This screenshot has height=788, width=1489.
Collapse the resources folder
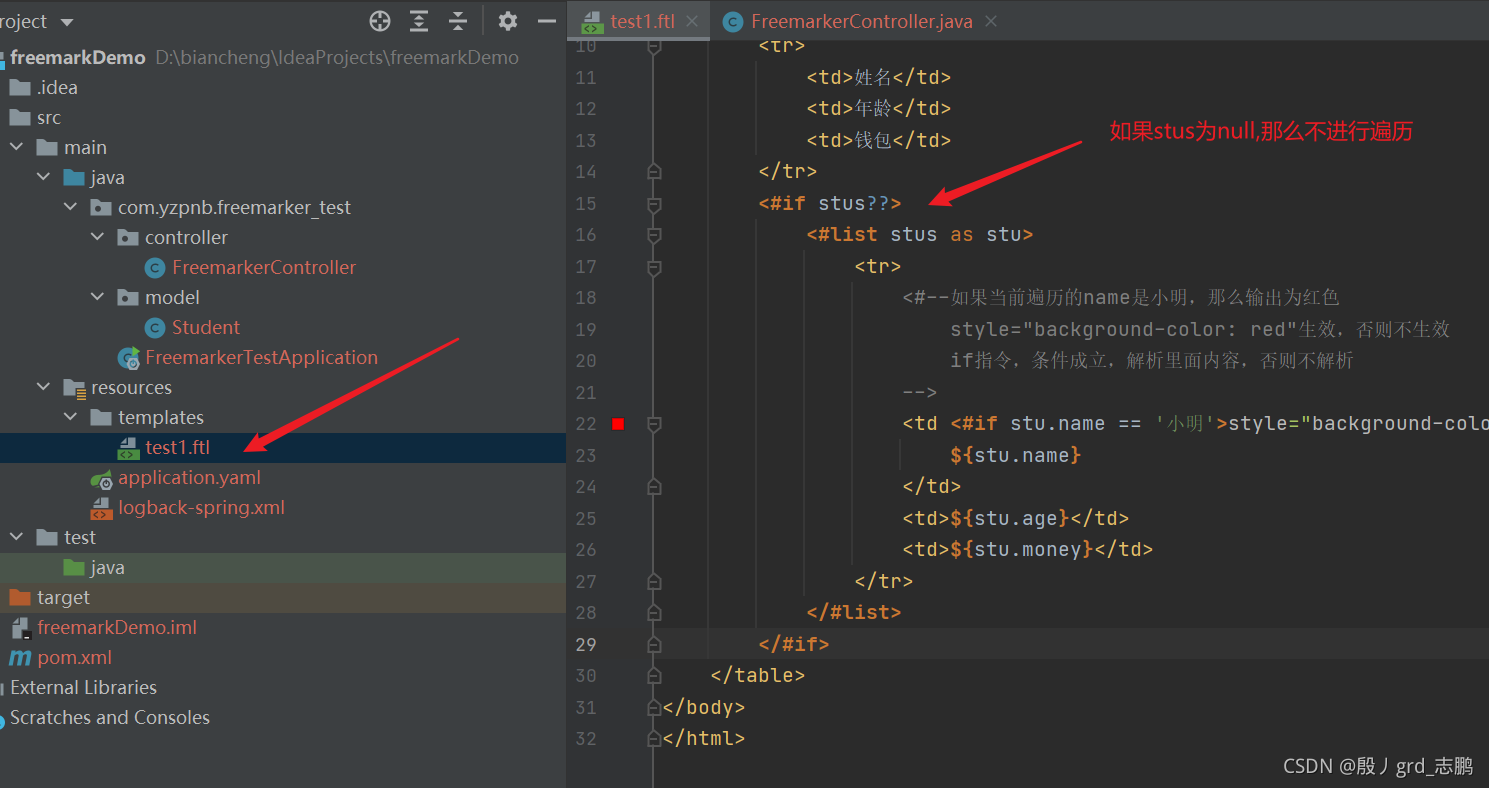[x=44, y=387]
